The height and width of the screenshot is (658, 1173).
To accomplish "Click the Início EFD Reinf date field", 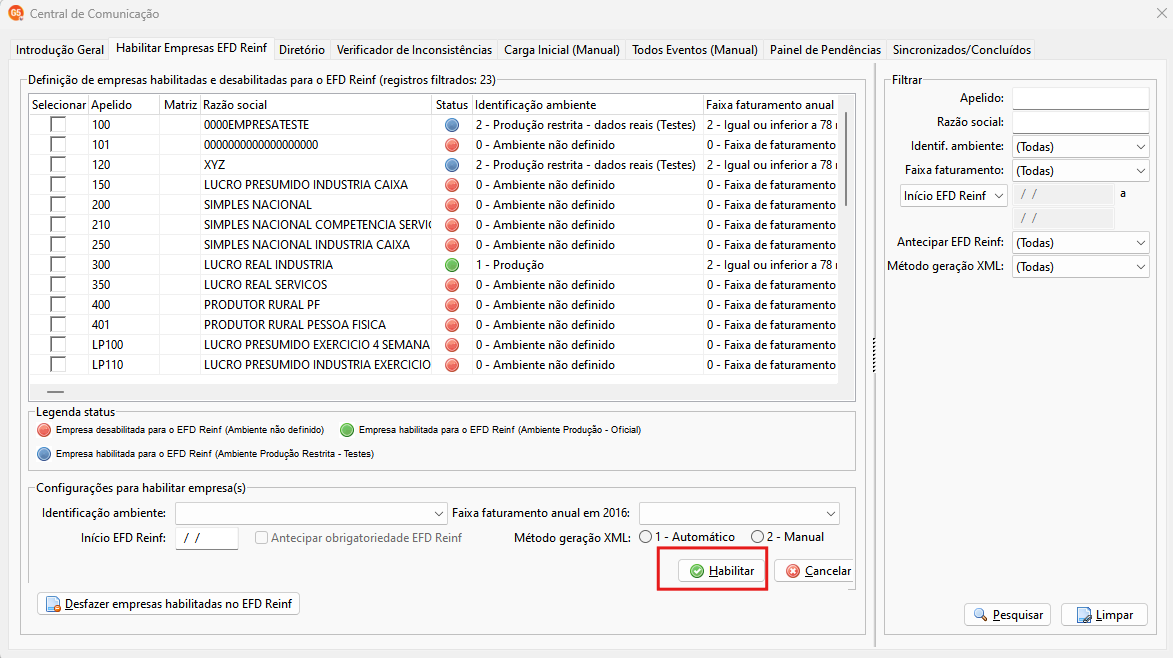I will (x=206, y=538).
